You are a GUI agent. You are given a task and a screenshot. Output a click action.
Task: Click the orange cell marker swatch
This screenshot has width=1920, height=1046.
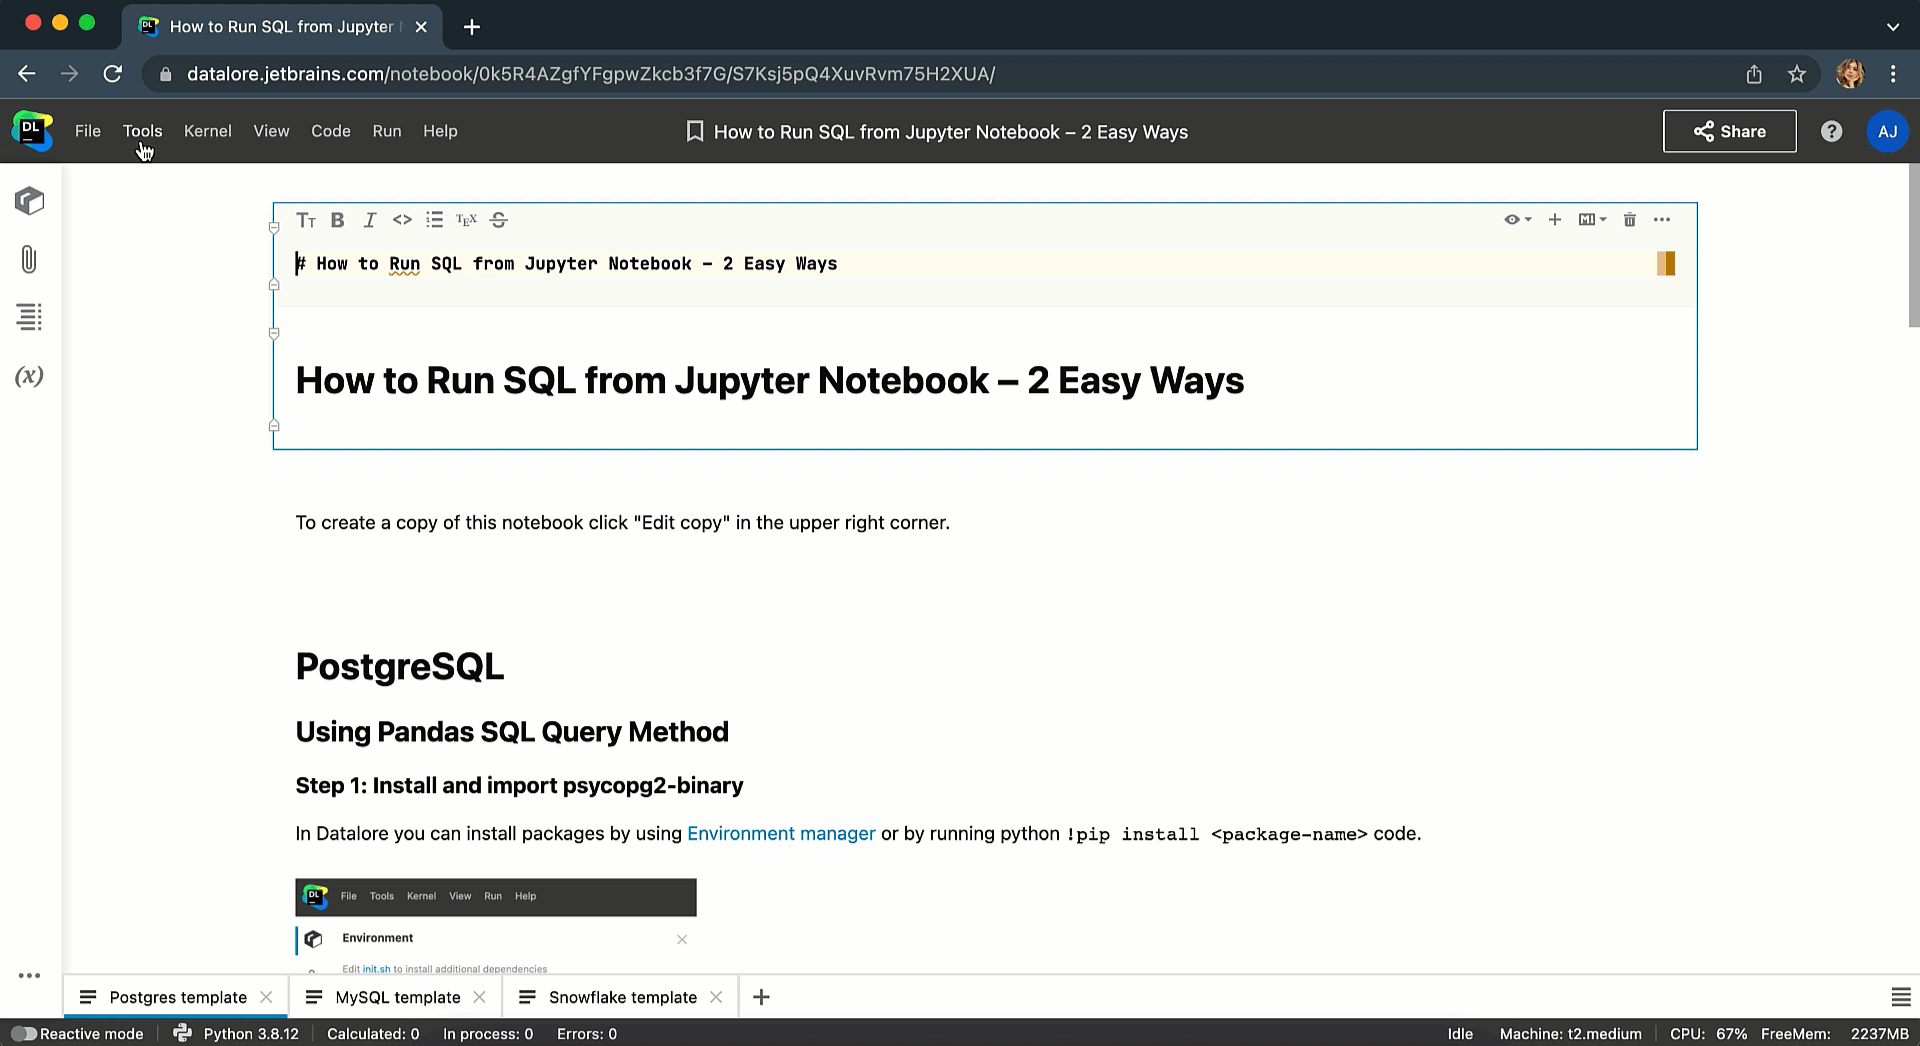tap(1665, 263)
